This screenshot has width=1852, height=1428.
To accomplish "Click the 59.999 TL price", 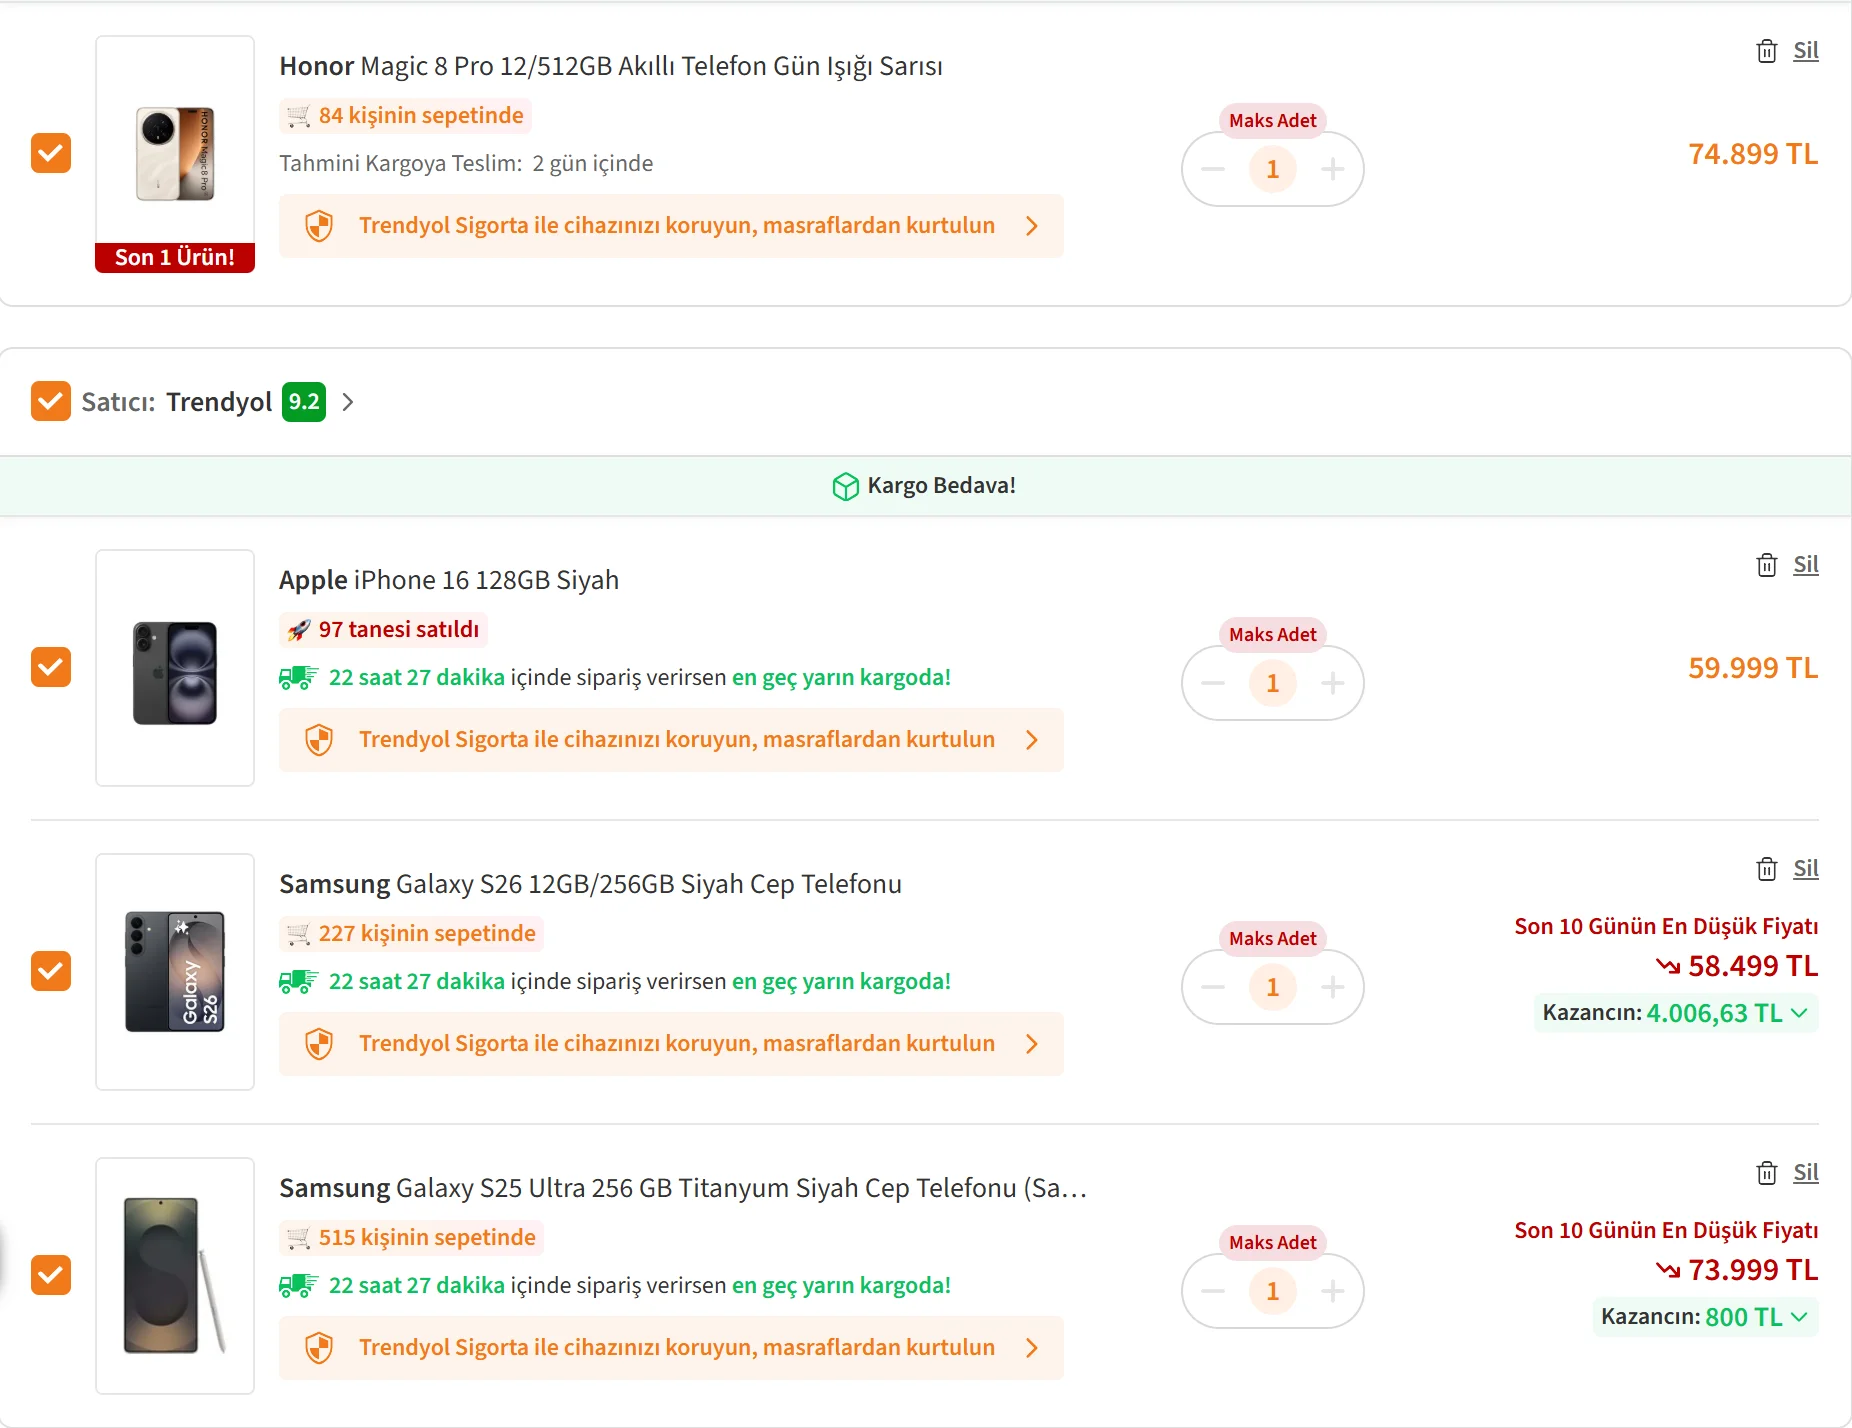I will (1753, 668).
